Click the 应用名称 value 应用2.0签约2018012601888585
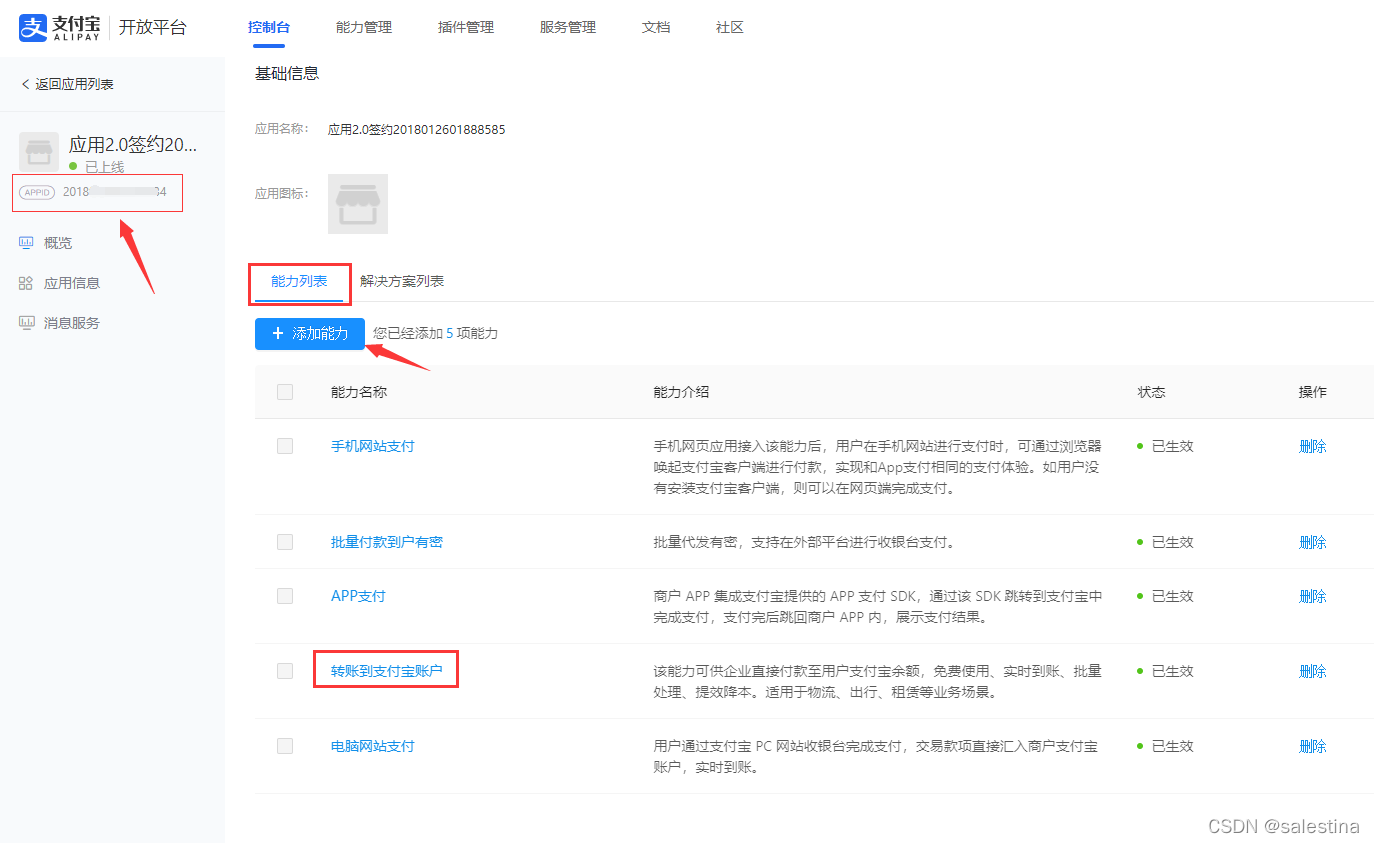The width and height of the screenshot is (1374, 843). tap(416, 129)
